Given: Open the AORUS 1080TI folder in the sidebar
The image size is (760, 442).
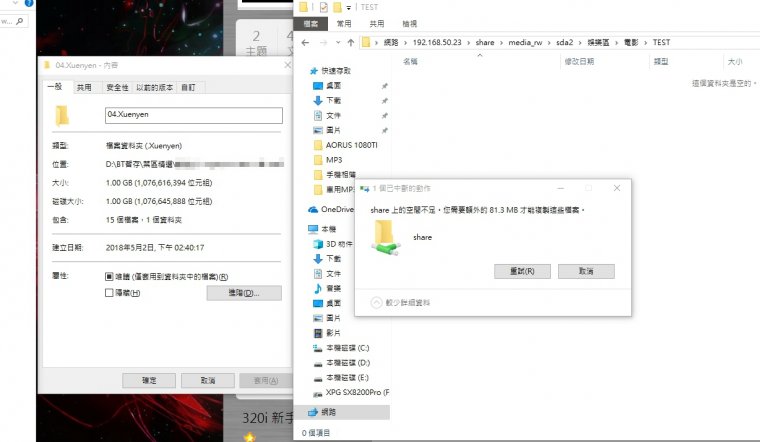Looking at the screenshot, I should coord(351,145).
